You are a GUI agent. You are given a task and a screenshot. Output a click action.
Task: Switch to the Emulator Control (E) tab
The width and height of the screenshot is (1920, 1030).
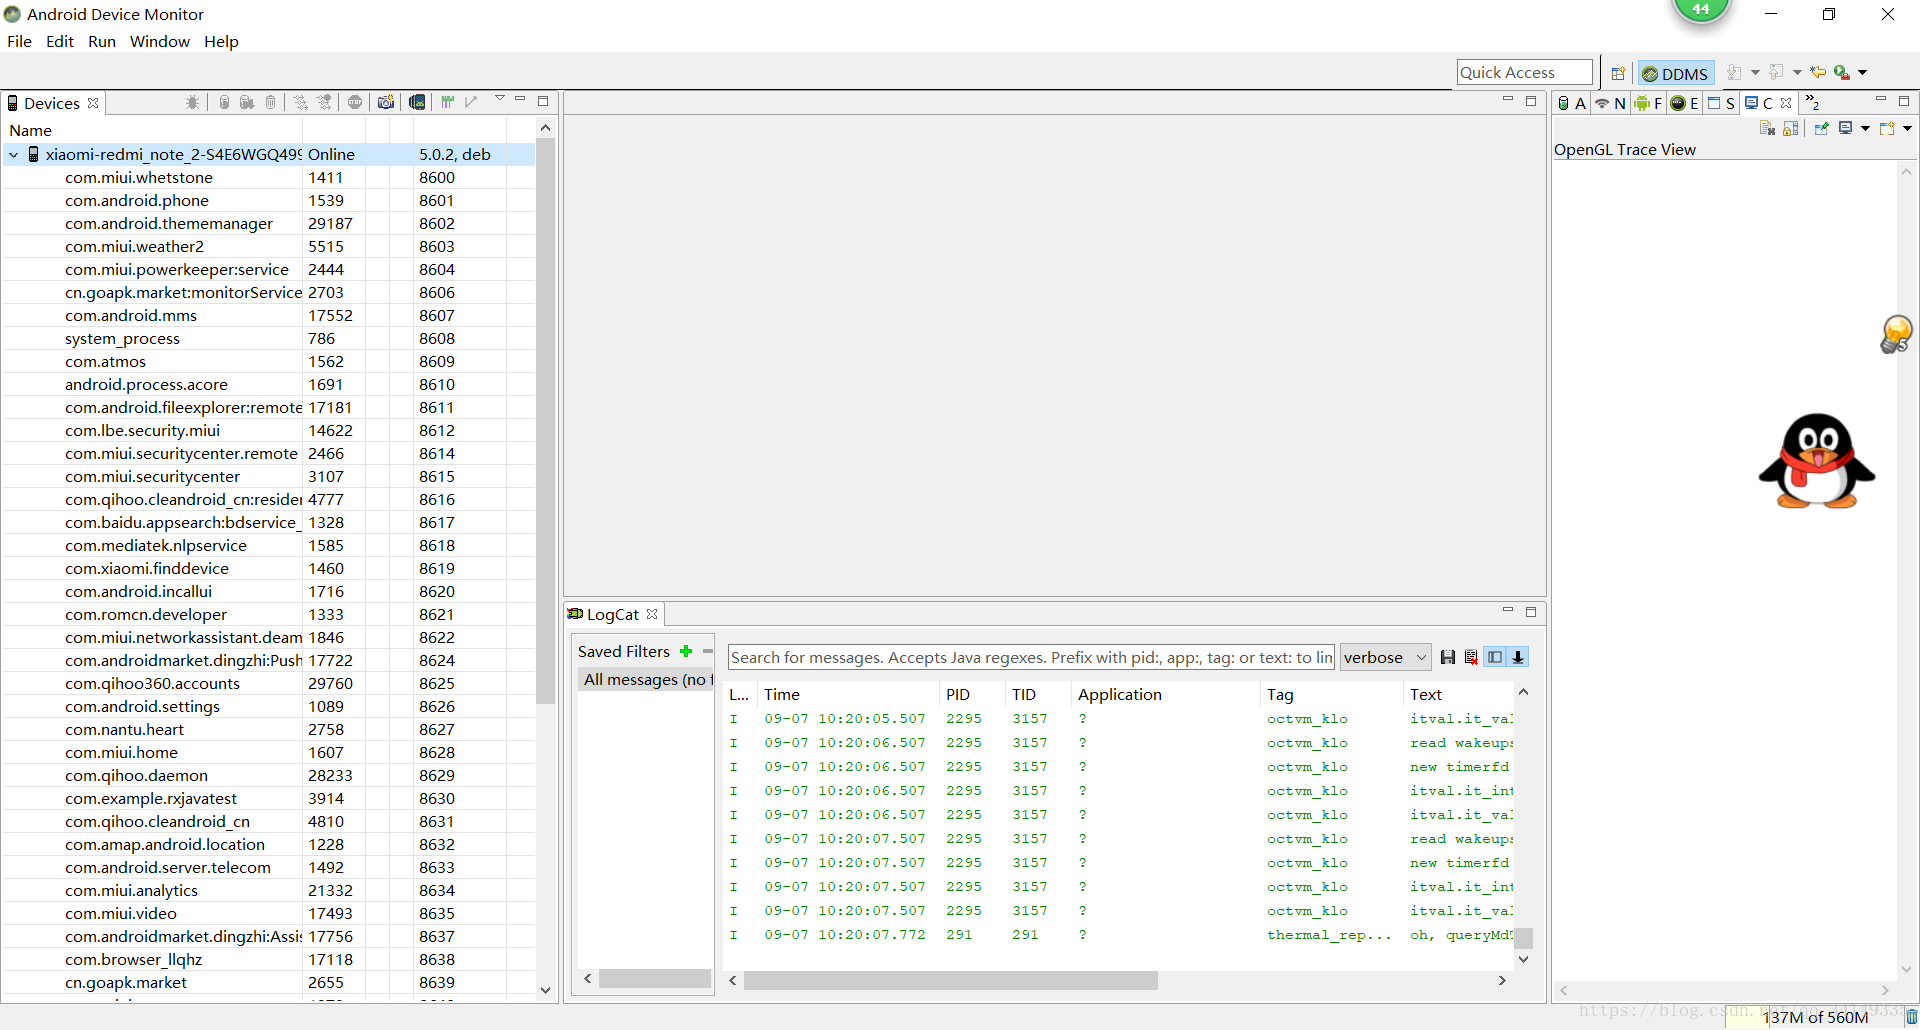point(1685,103)
